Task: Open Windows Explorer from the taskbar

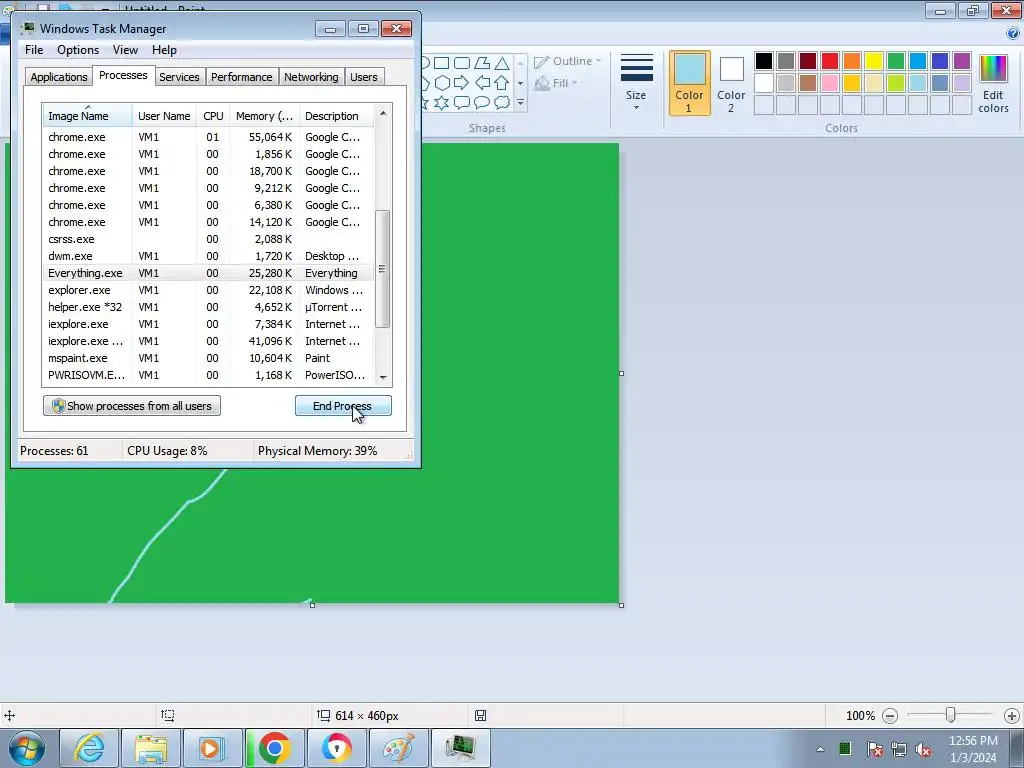Action: pyautogui.click(x=151, y=748)
